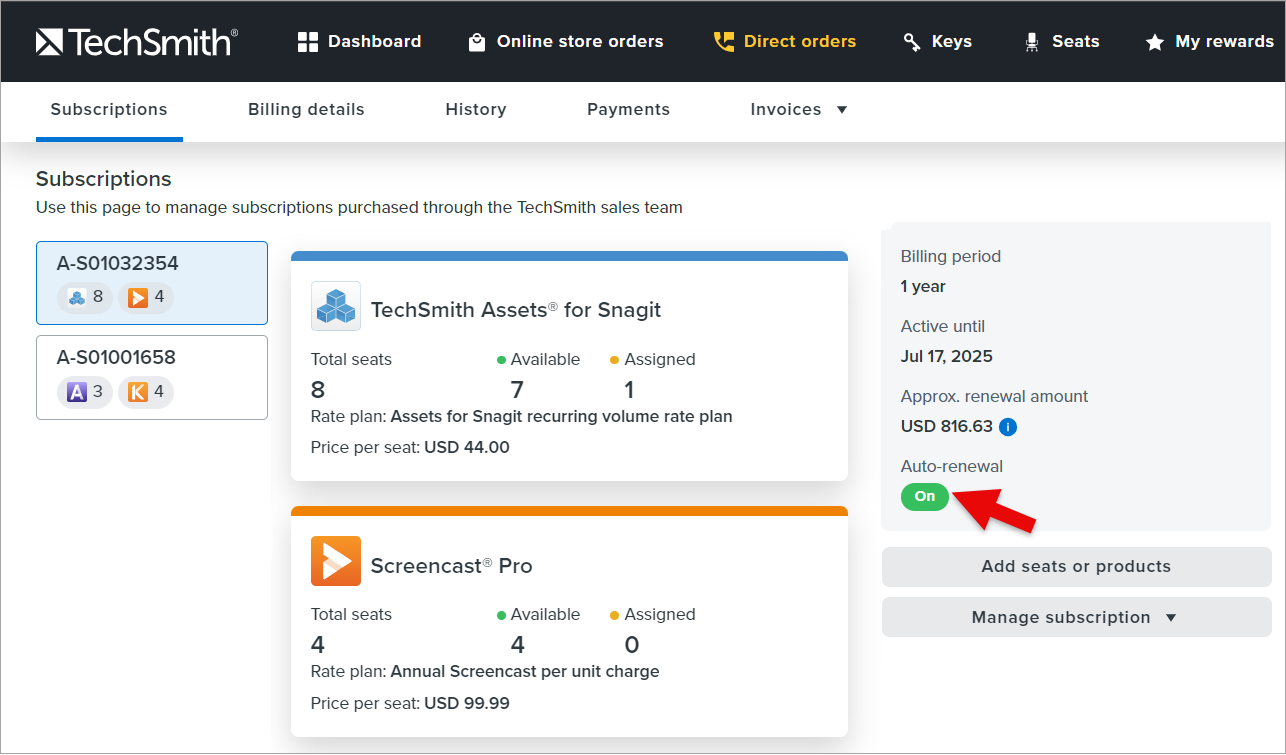This screenshot has width=1286, height=755.
Task: Click the Direct orders phone icon
Action: 723,42
